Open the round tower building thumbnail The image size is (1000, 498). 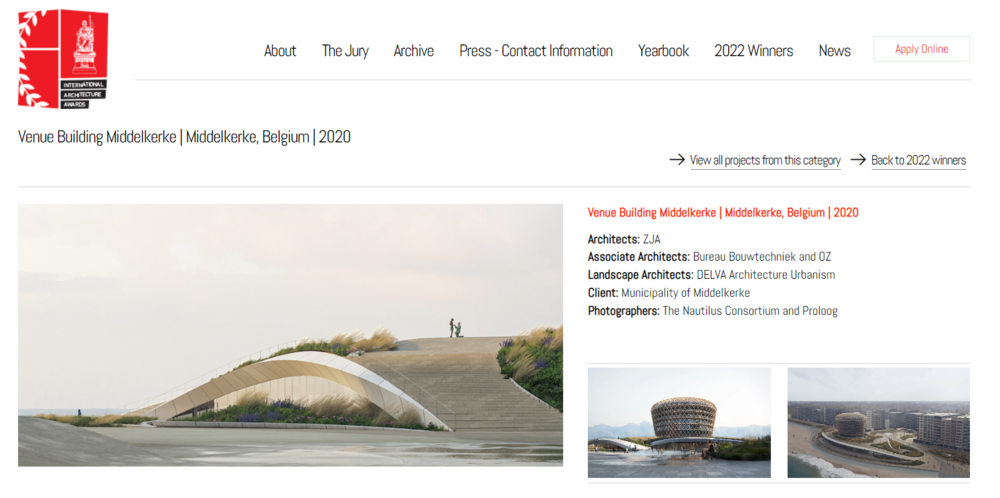click(679, 423)
